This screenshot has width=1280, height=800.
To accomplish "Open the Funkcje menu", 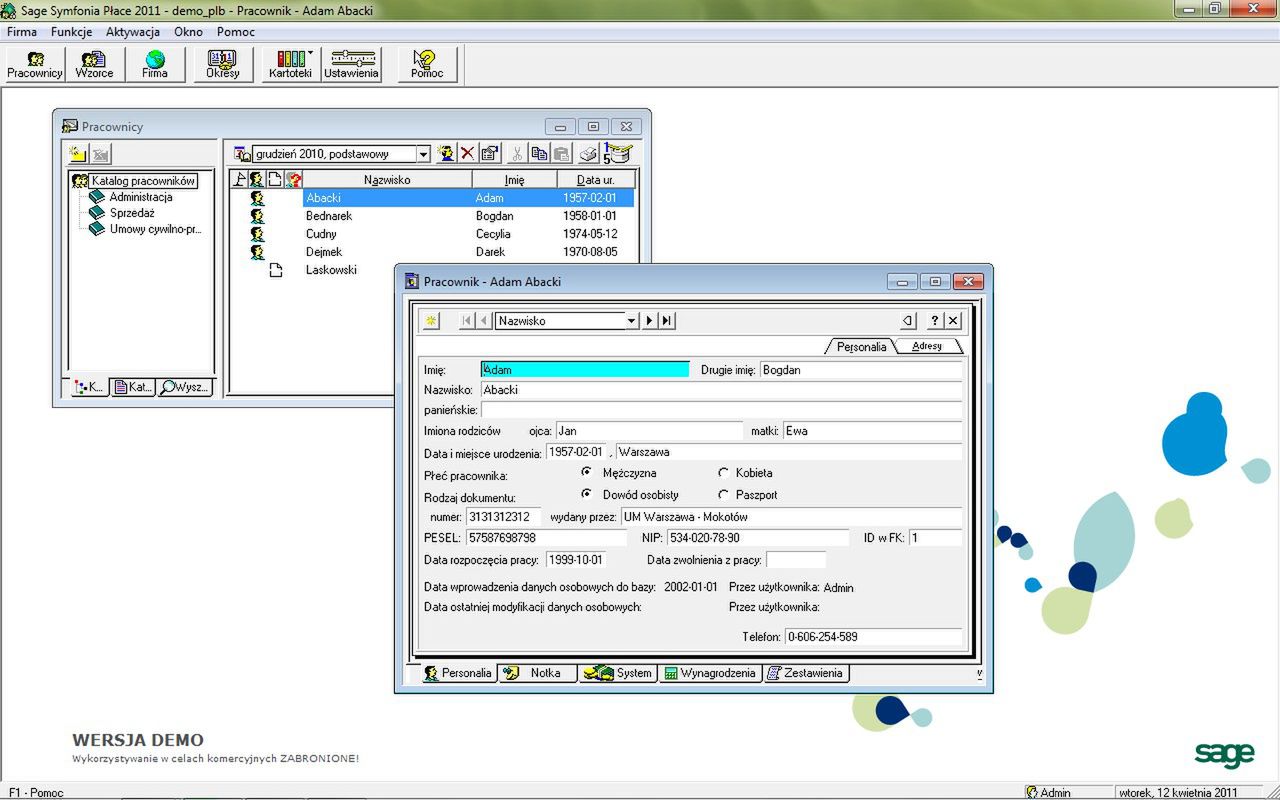I will (72, 32).
